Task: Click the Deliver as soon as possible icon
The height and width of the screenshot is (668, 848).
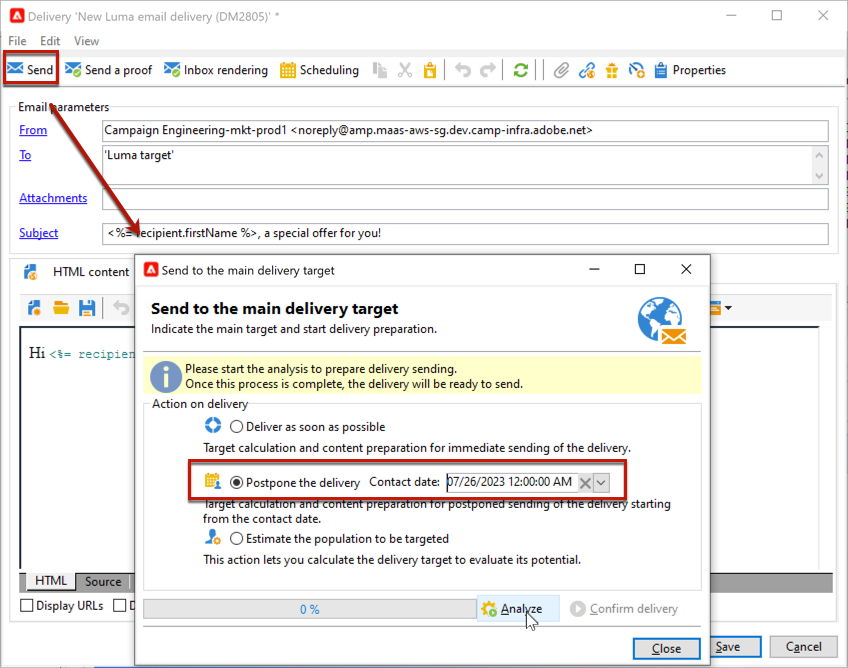Action: coord(213,426)
